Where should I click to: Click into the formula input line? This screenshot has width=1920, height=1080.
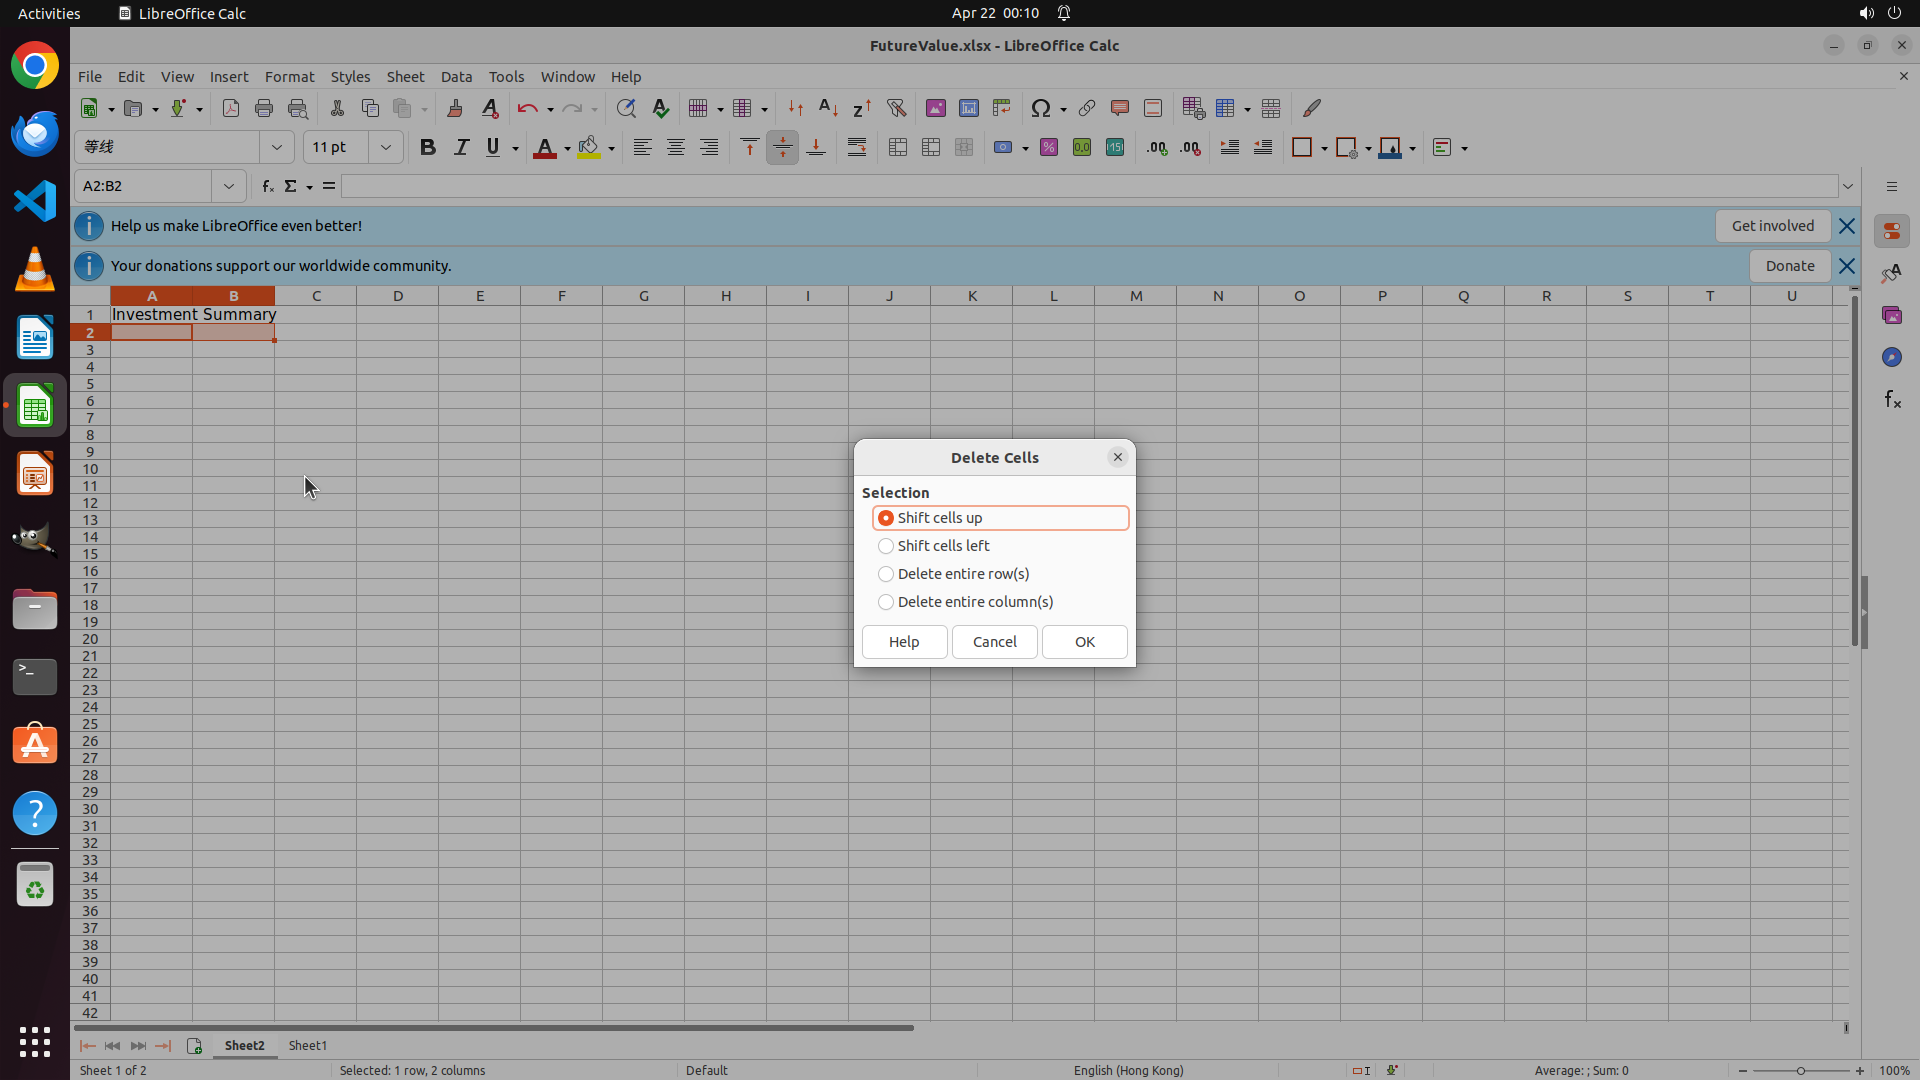coord(1088,186)
